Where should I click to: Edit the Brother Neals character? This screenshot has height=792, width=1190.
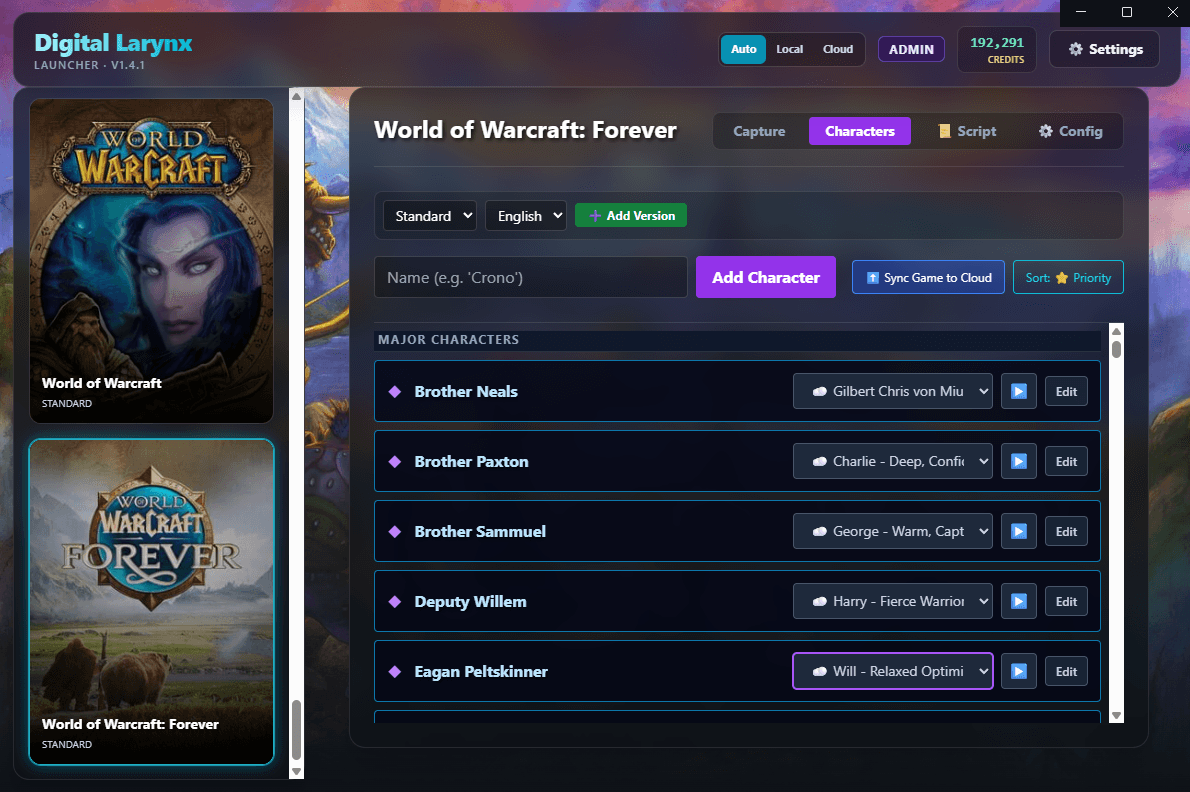click(x=1066, y=391)
